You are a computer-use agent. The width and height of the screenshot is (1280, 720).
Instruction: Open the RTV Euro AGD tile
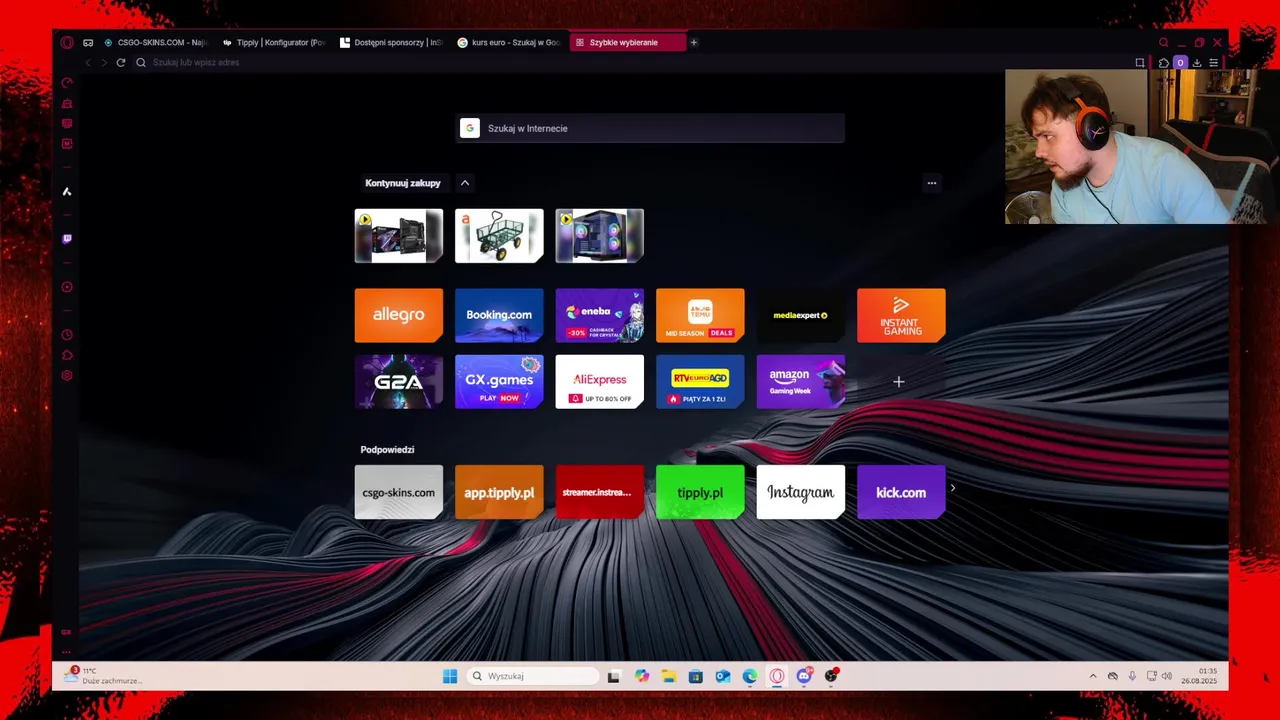700,381
